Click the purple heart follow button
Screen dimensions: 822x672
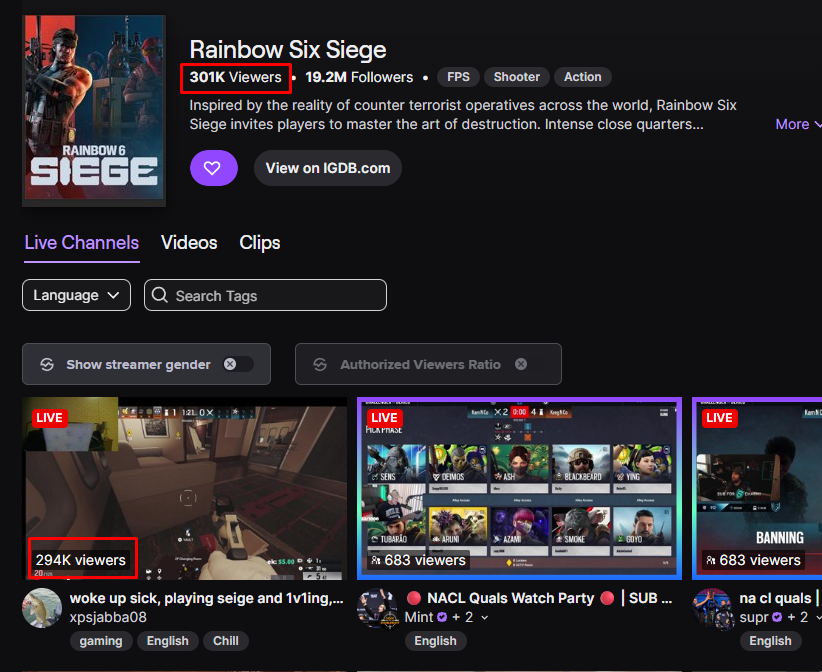click(213, 168)
